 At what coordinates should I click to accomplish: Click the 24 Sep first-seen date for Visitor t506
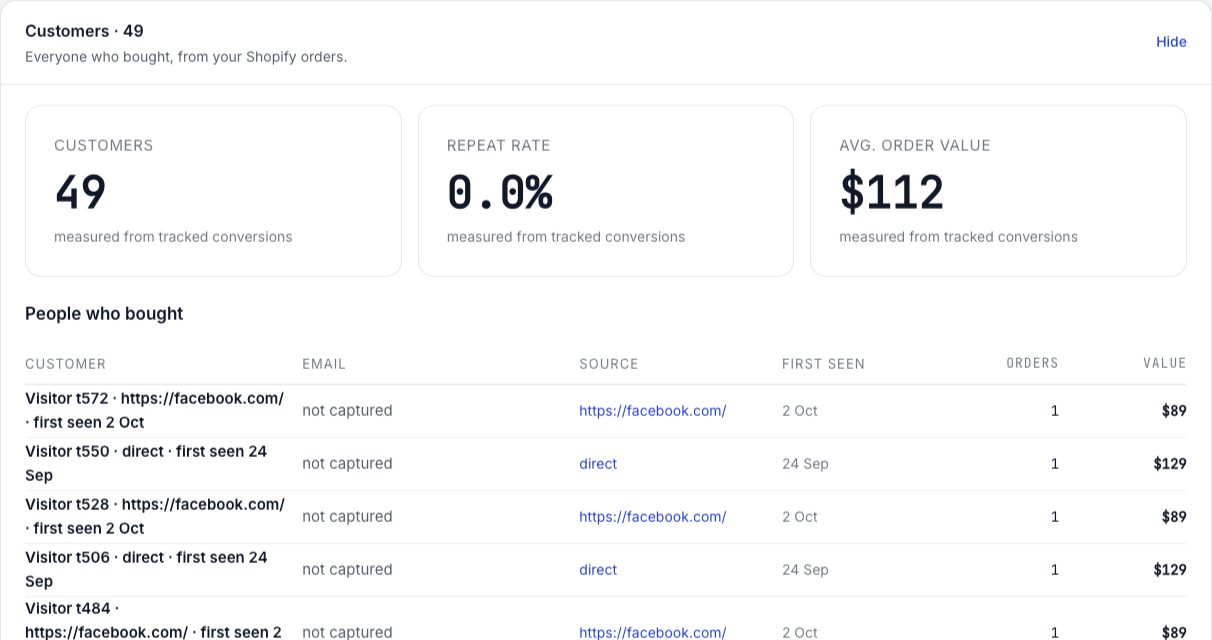(x=805, y=570)
